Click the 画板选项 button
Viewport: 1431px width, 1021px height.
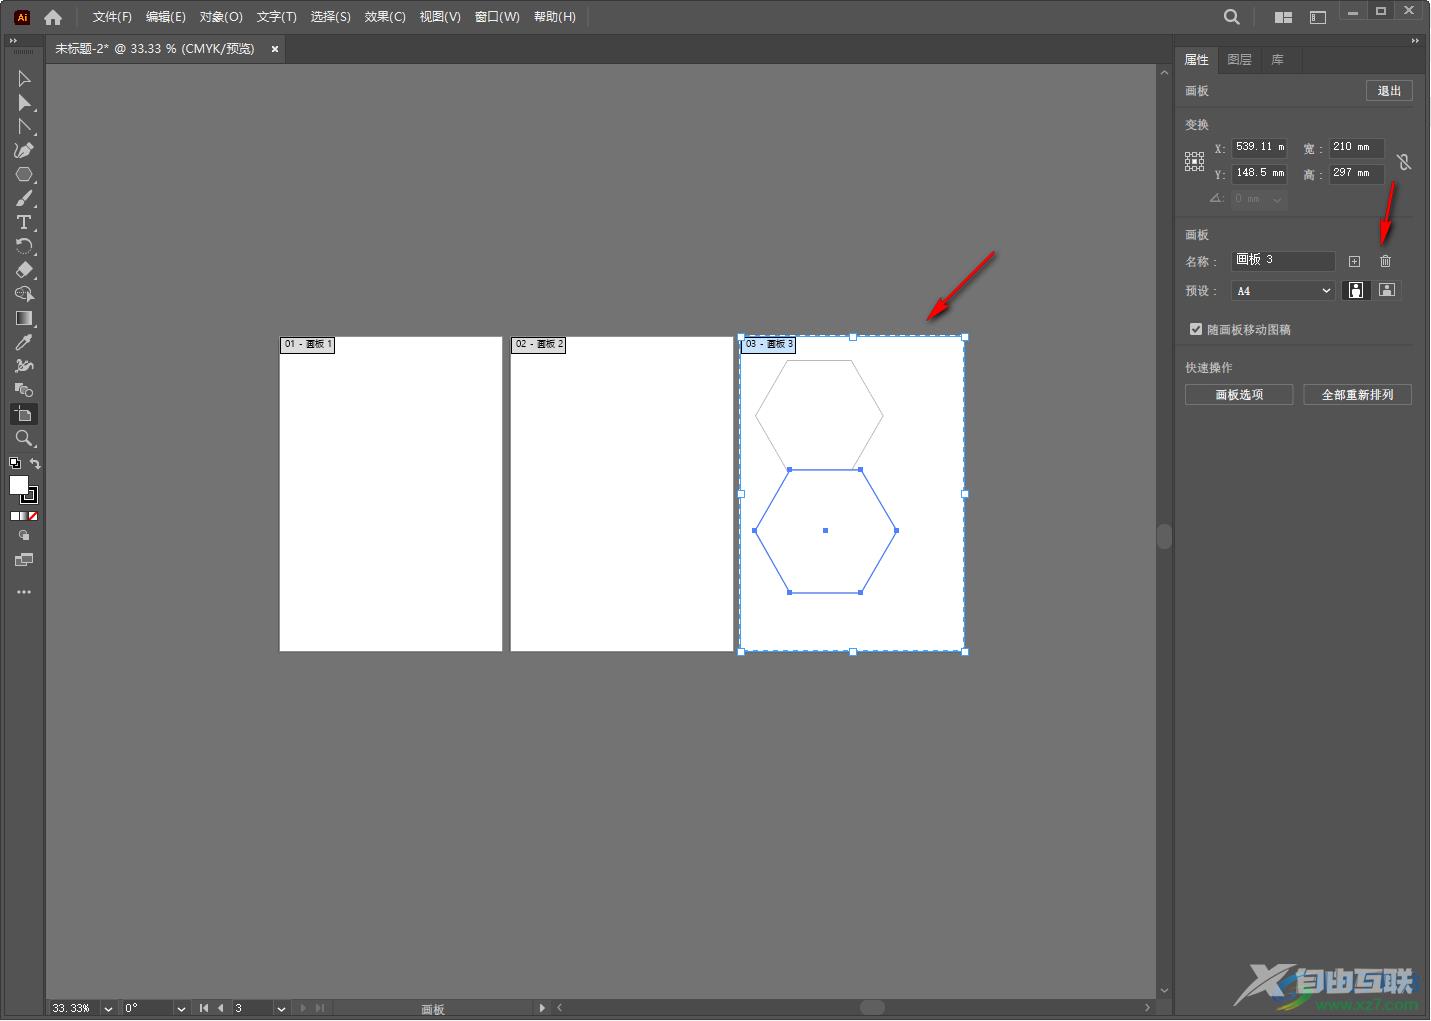point(1239,395)
